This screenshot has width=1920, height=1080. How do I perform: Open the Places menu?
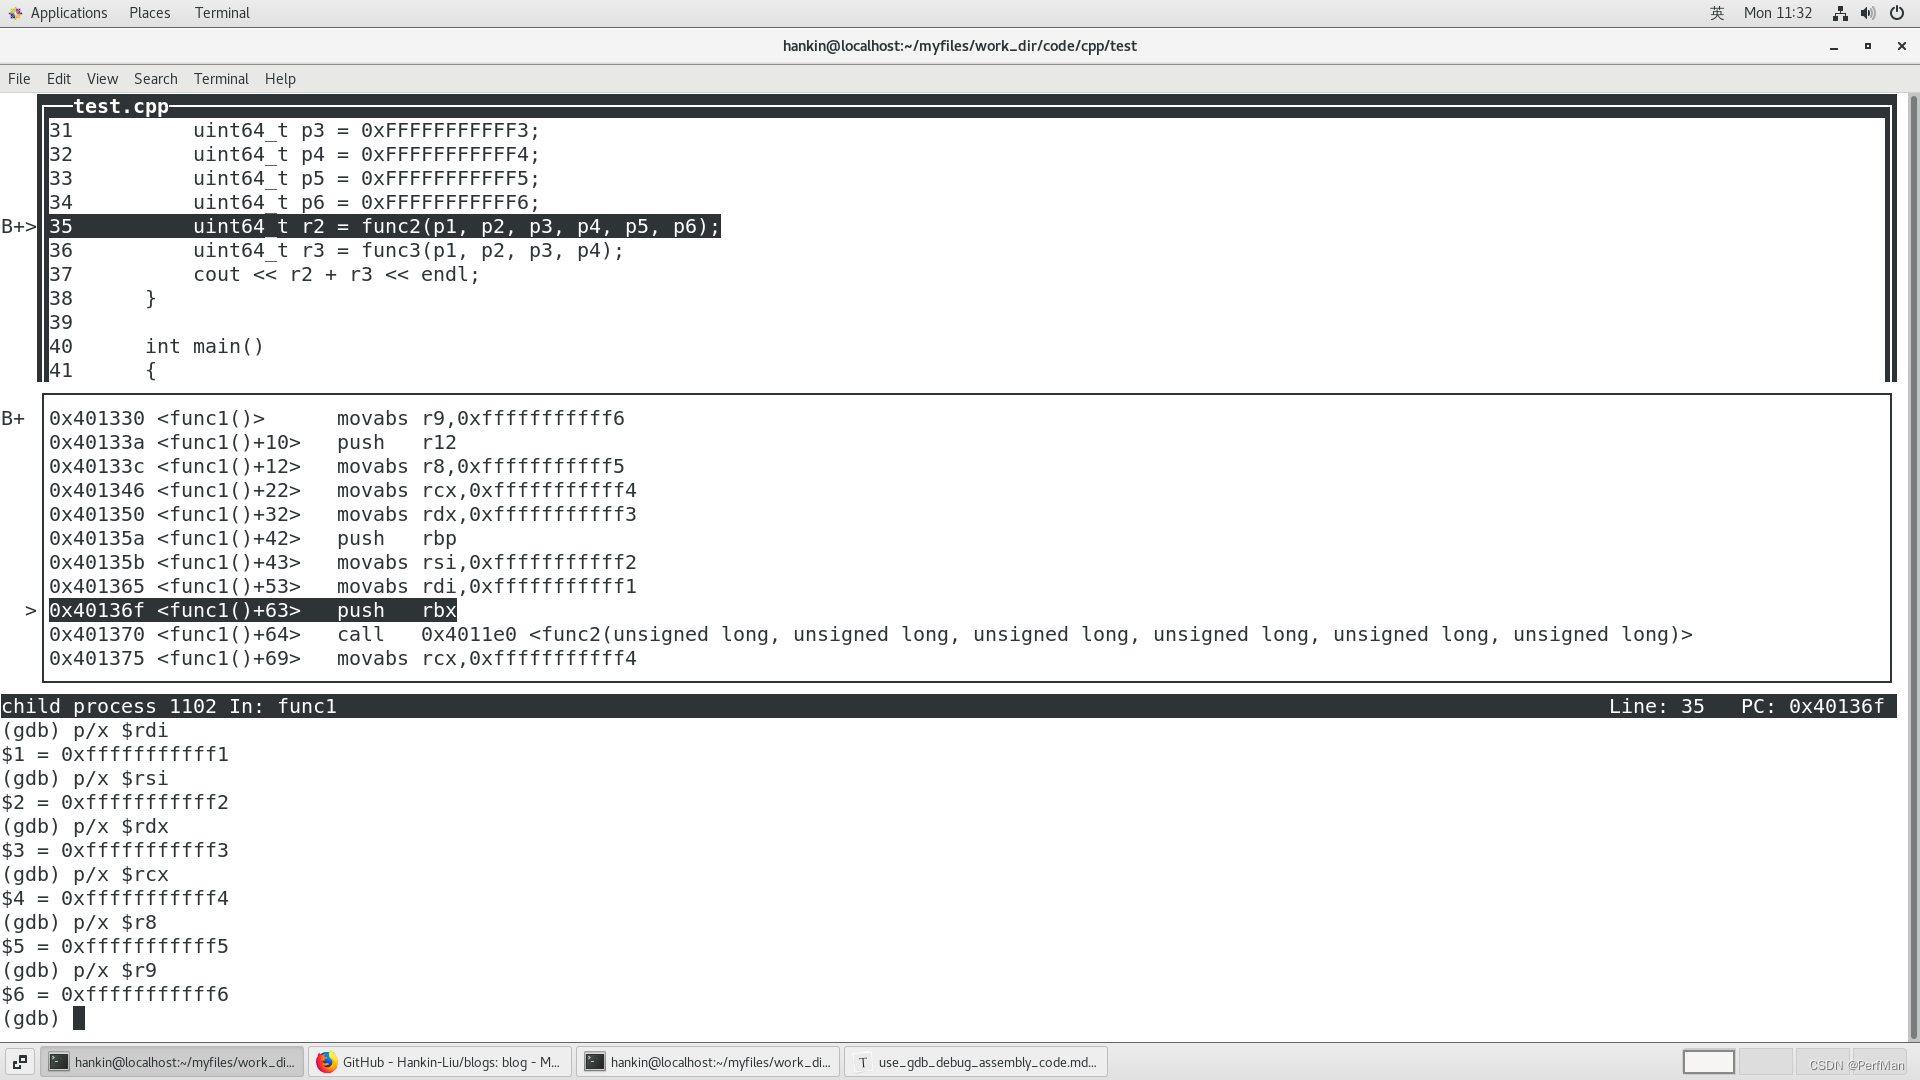tap(149, 13)
